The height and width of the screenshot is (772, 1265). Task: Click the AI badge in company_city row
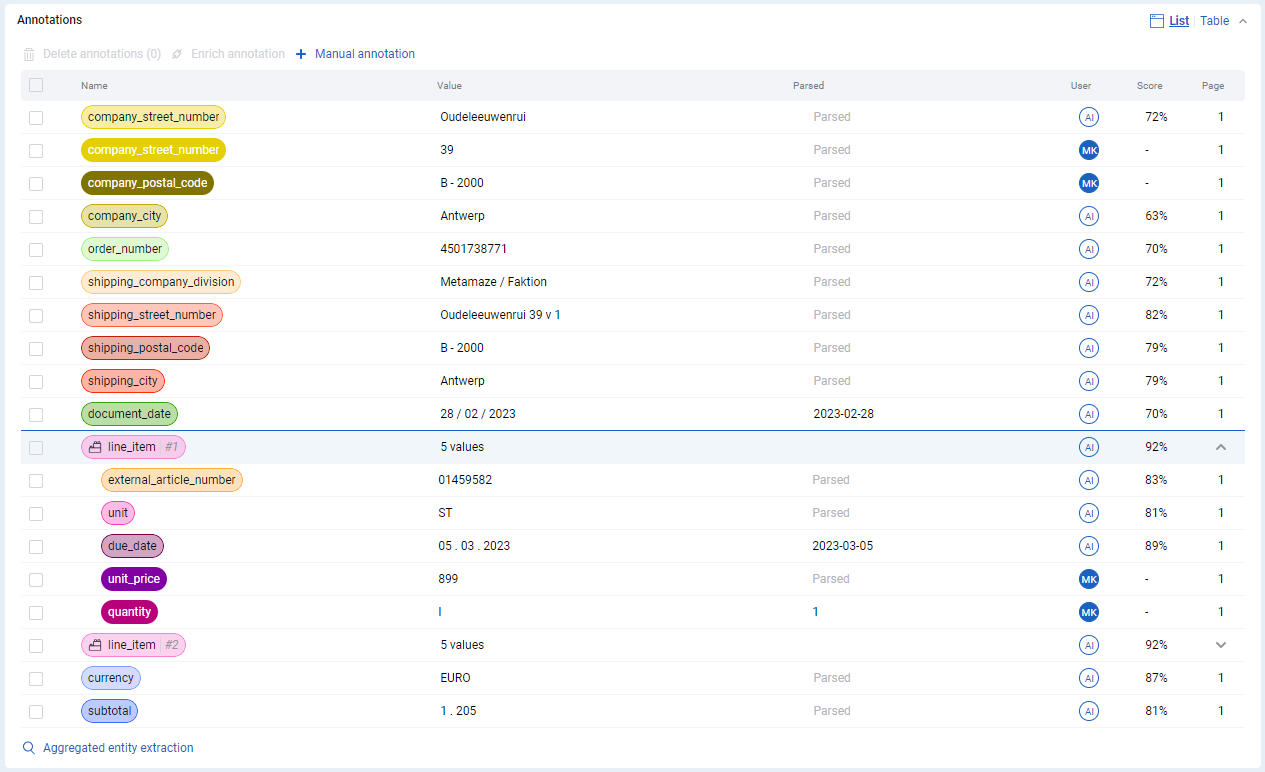tap(1089, 216)
